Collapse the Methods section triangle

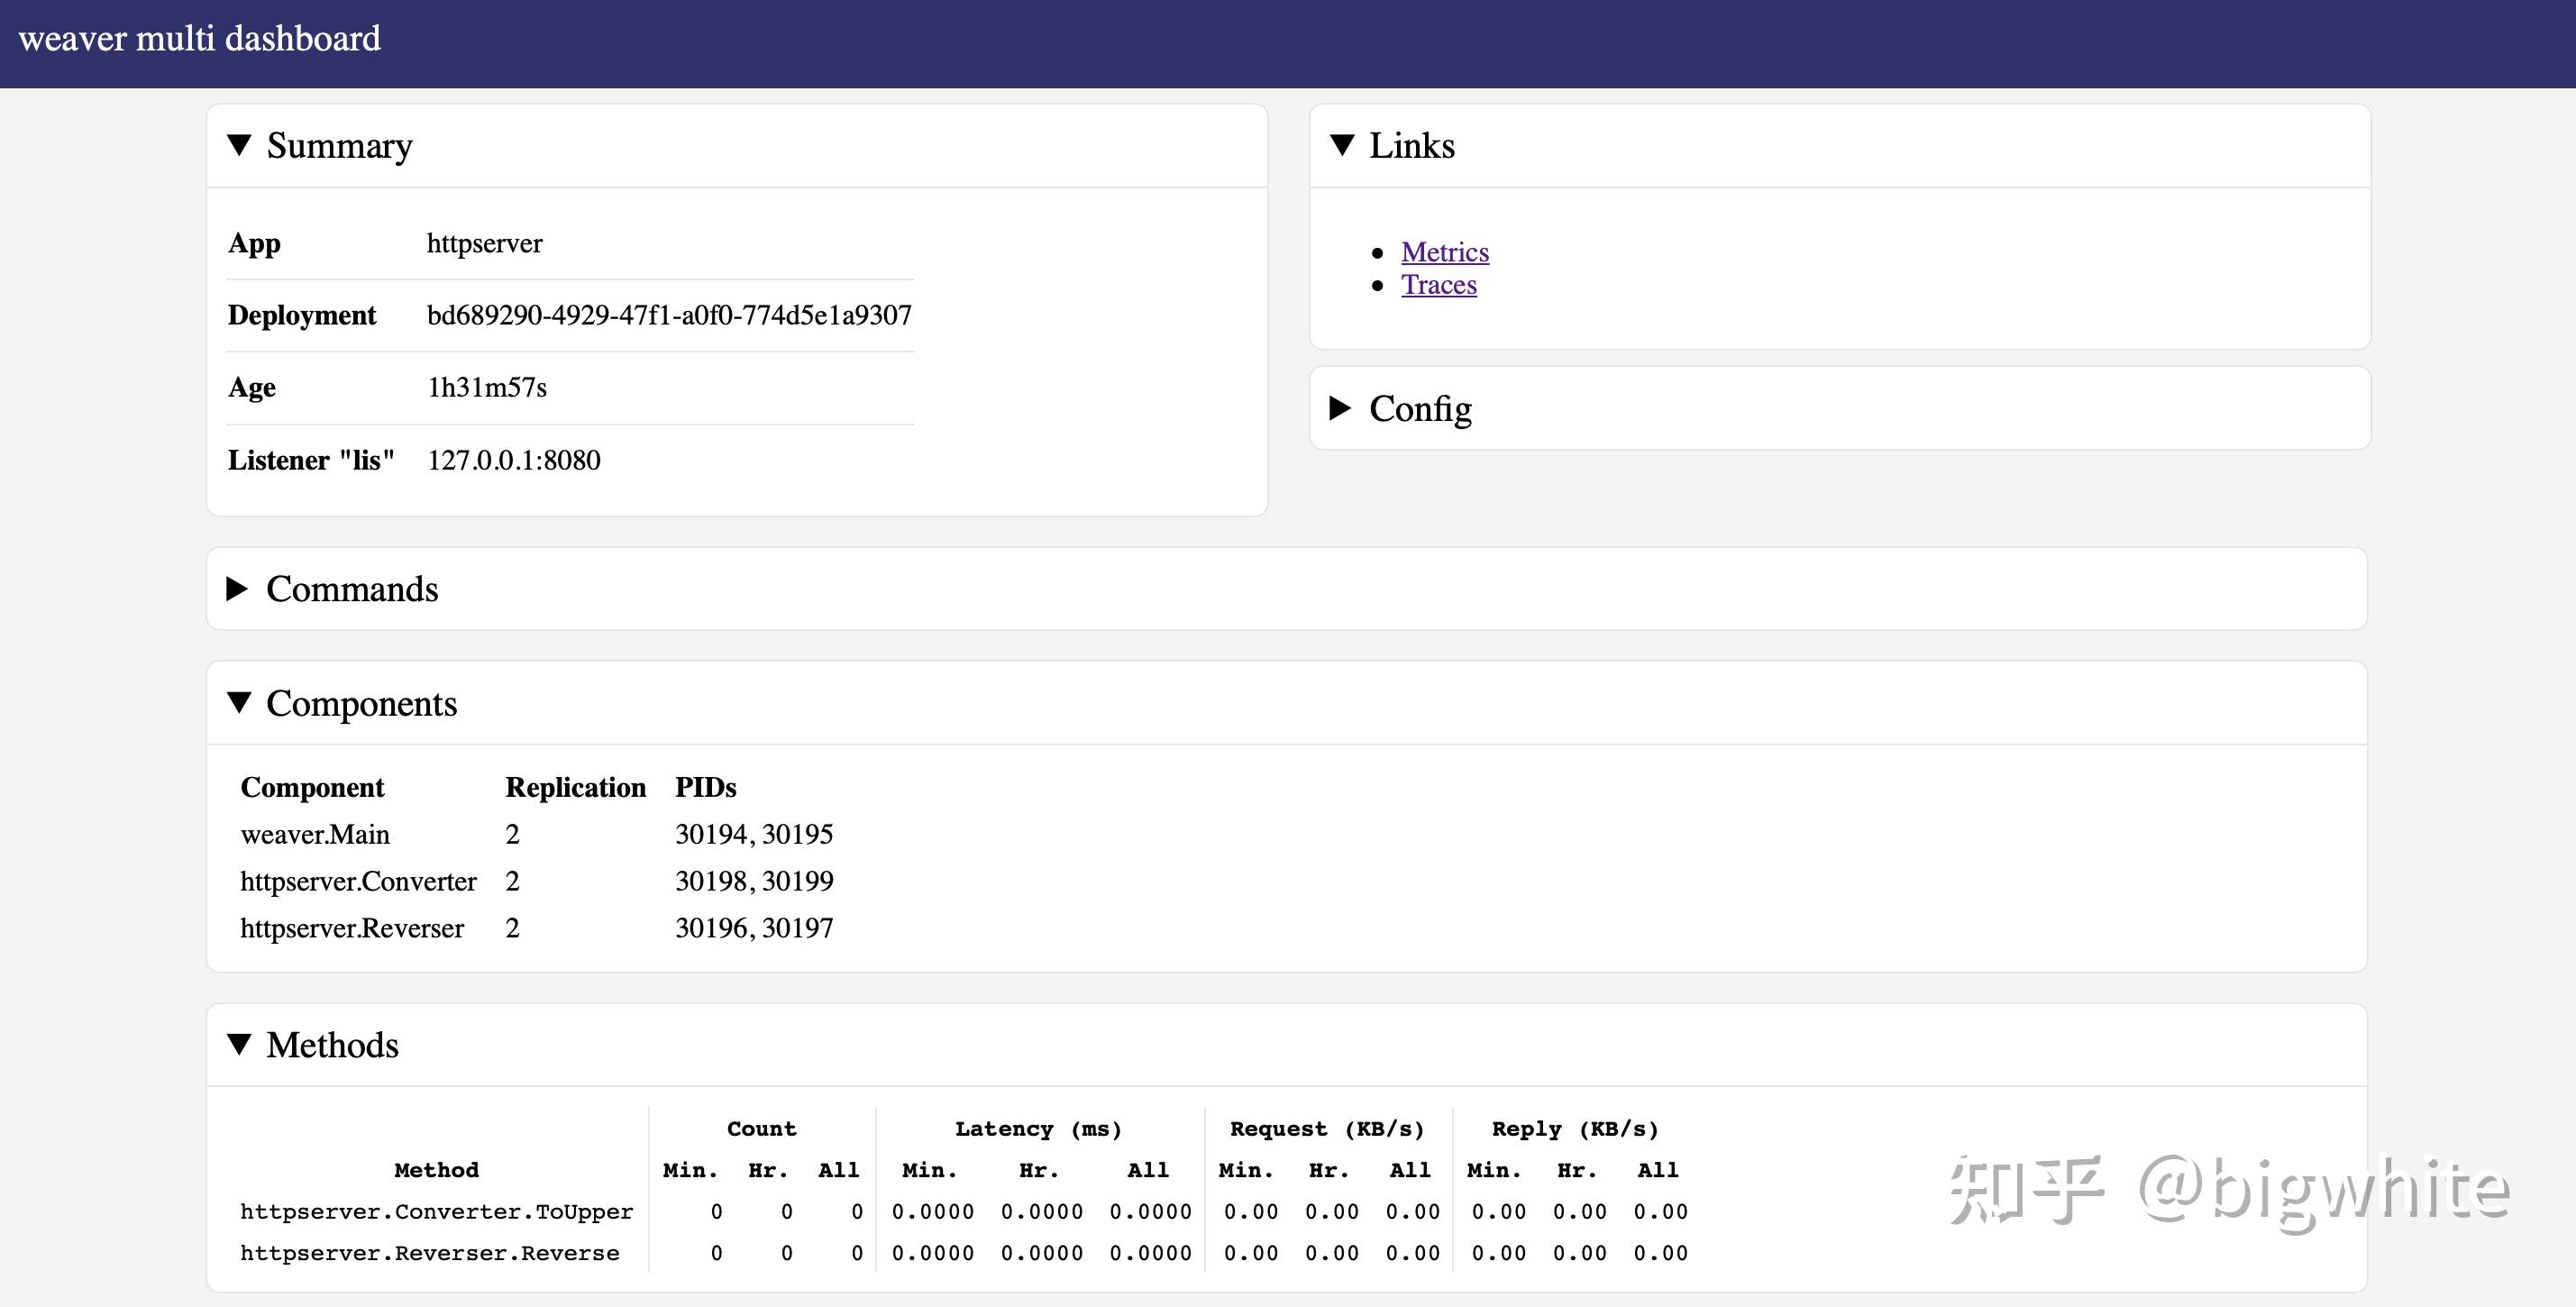pos(239,1045)
